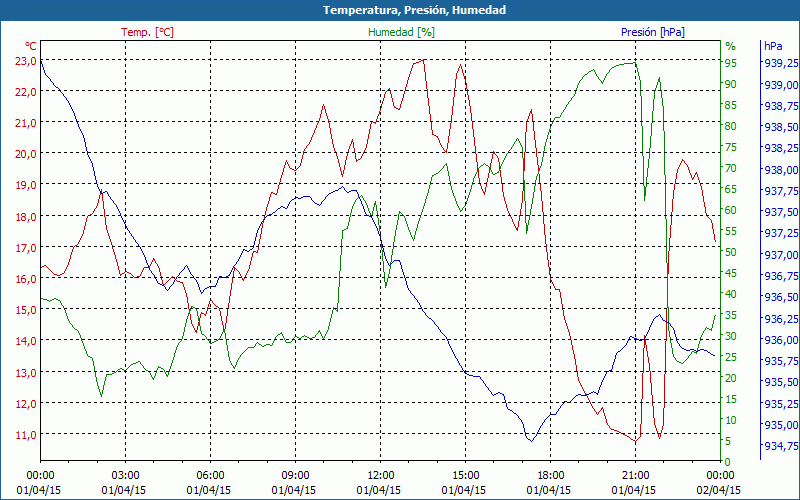
Task: Click the green '50' humidity axis value
Action: 731,252
